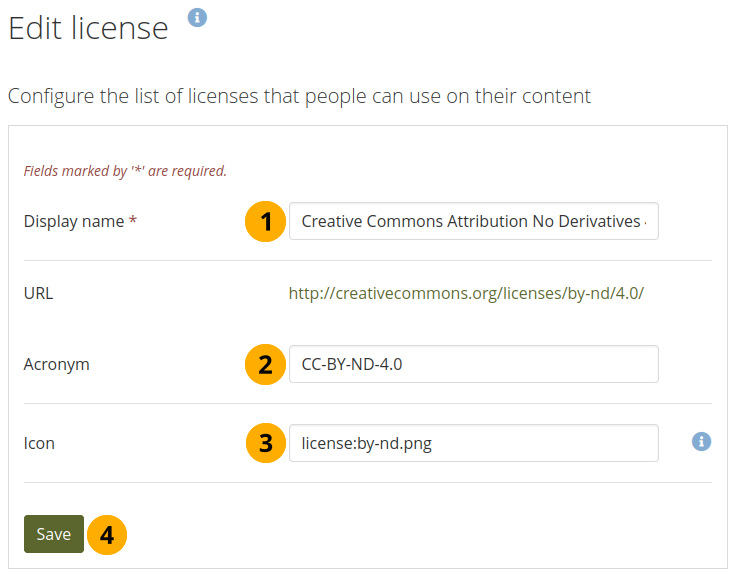Click the Acronym label
The width and height of the screenshot is (736, 576).
pos(56,365)
